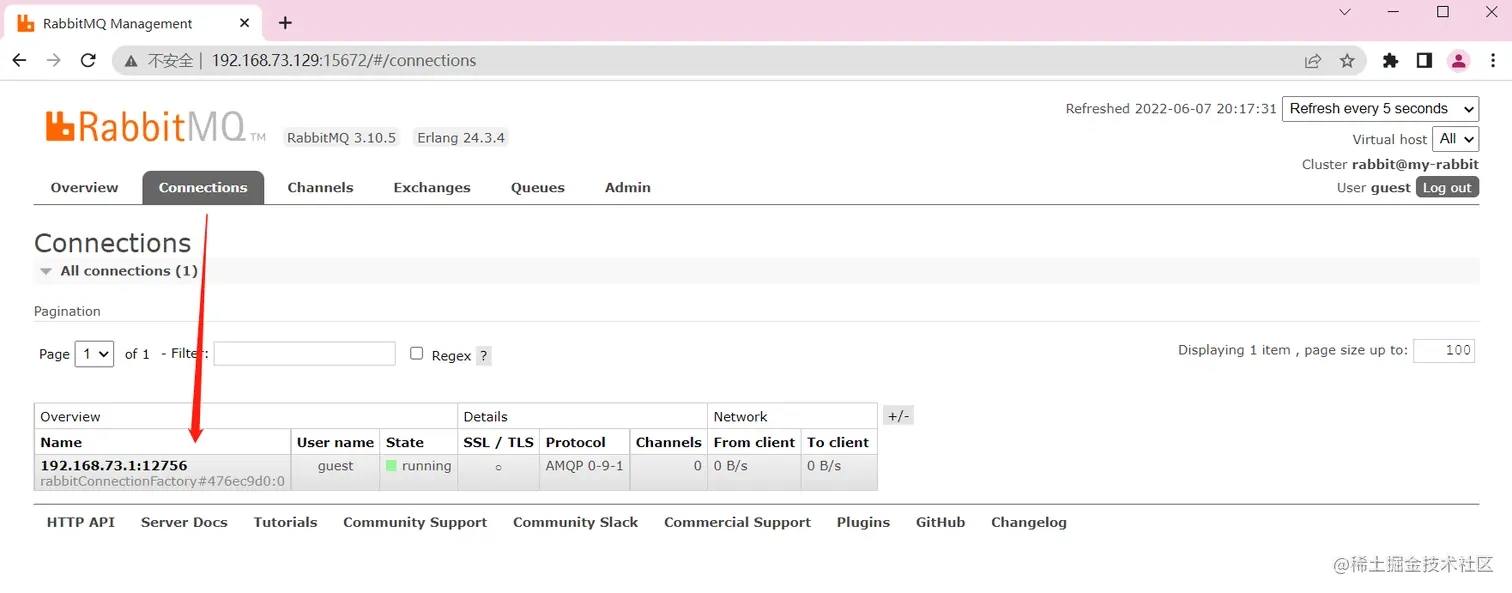
Task: Share this page via address bar icon
Action: (x=1313, y=61)
